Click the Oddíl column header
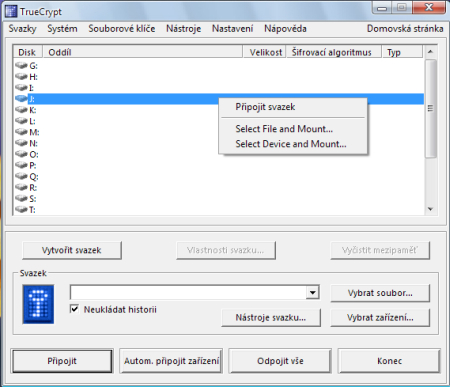 [x=143, y=52]
